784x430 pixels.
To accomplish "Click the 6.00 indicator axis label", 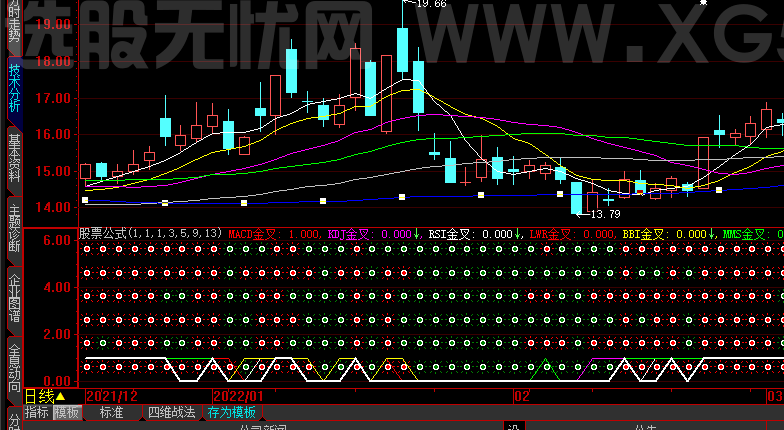I will coord(57,240).
